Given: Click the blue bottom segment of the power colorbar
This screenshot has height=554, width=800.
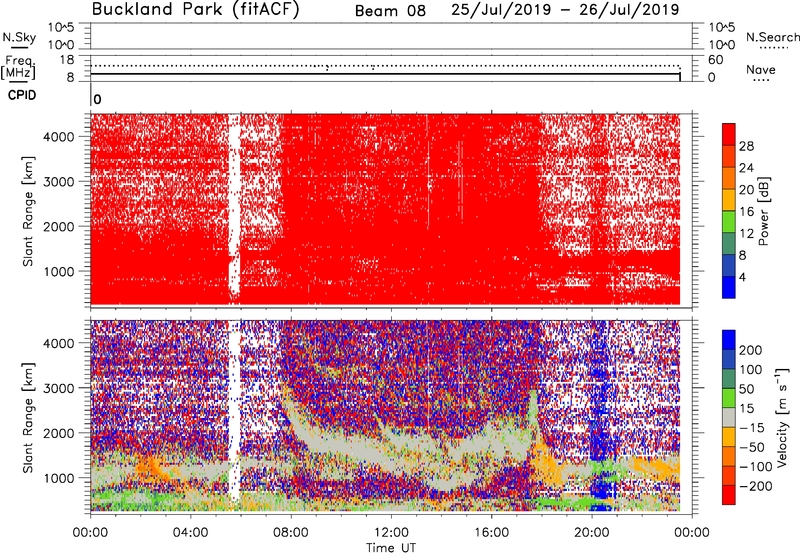Looking at the screenshot, I should click(729, 287).
